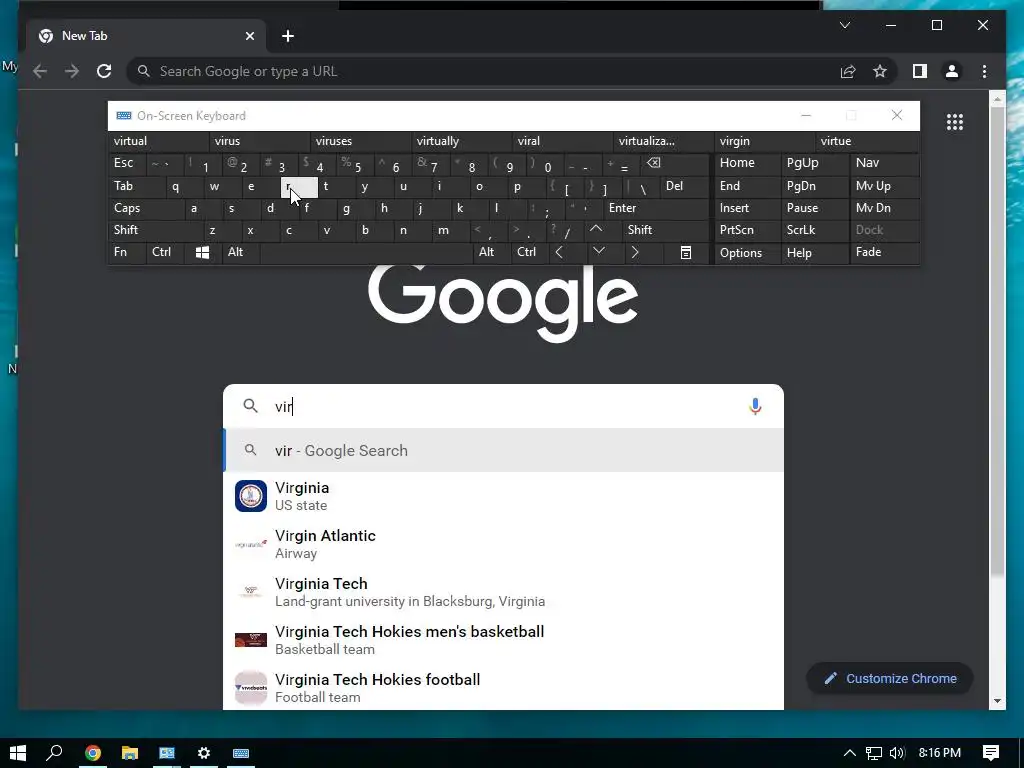Click the Chrome icon in the taskbar
The width and height of the screenshot is (1024, 768).
point(93,753)
